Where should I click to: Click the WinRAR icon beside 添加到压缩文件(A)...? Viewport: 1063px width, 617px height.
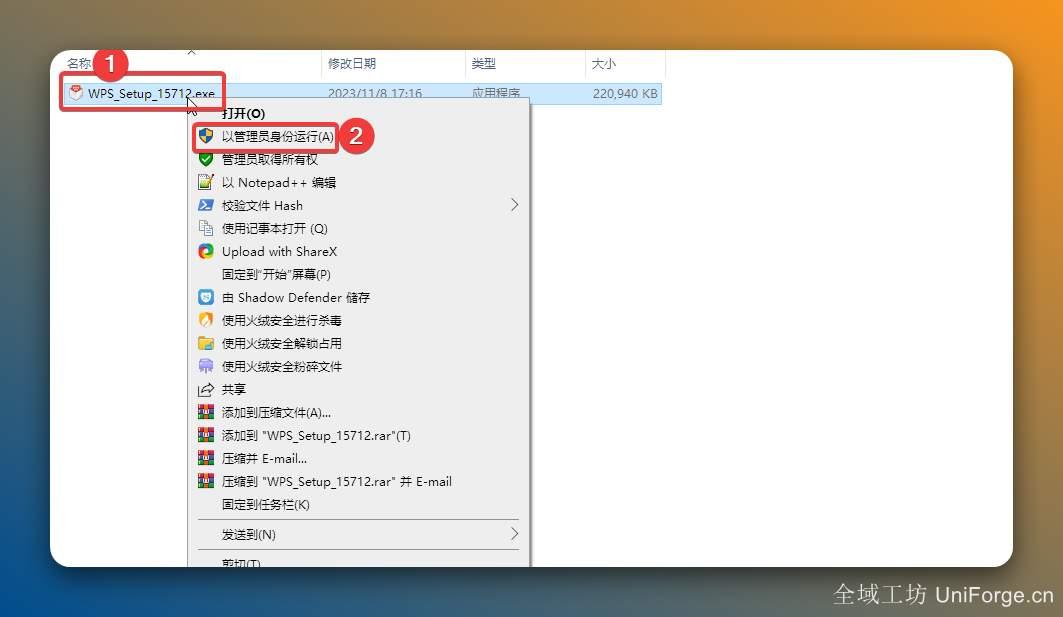206,412
